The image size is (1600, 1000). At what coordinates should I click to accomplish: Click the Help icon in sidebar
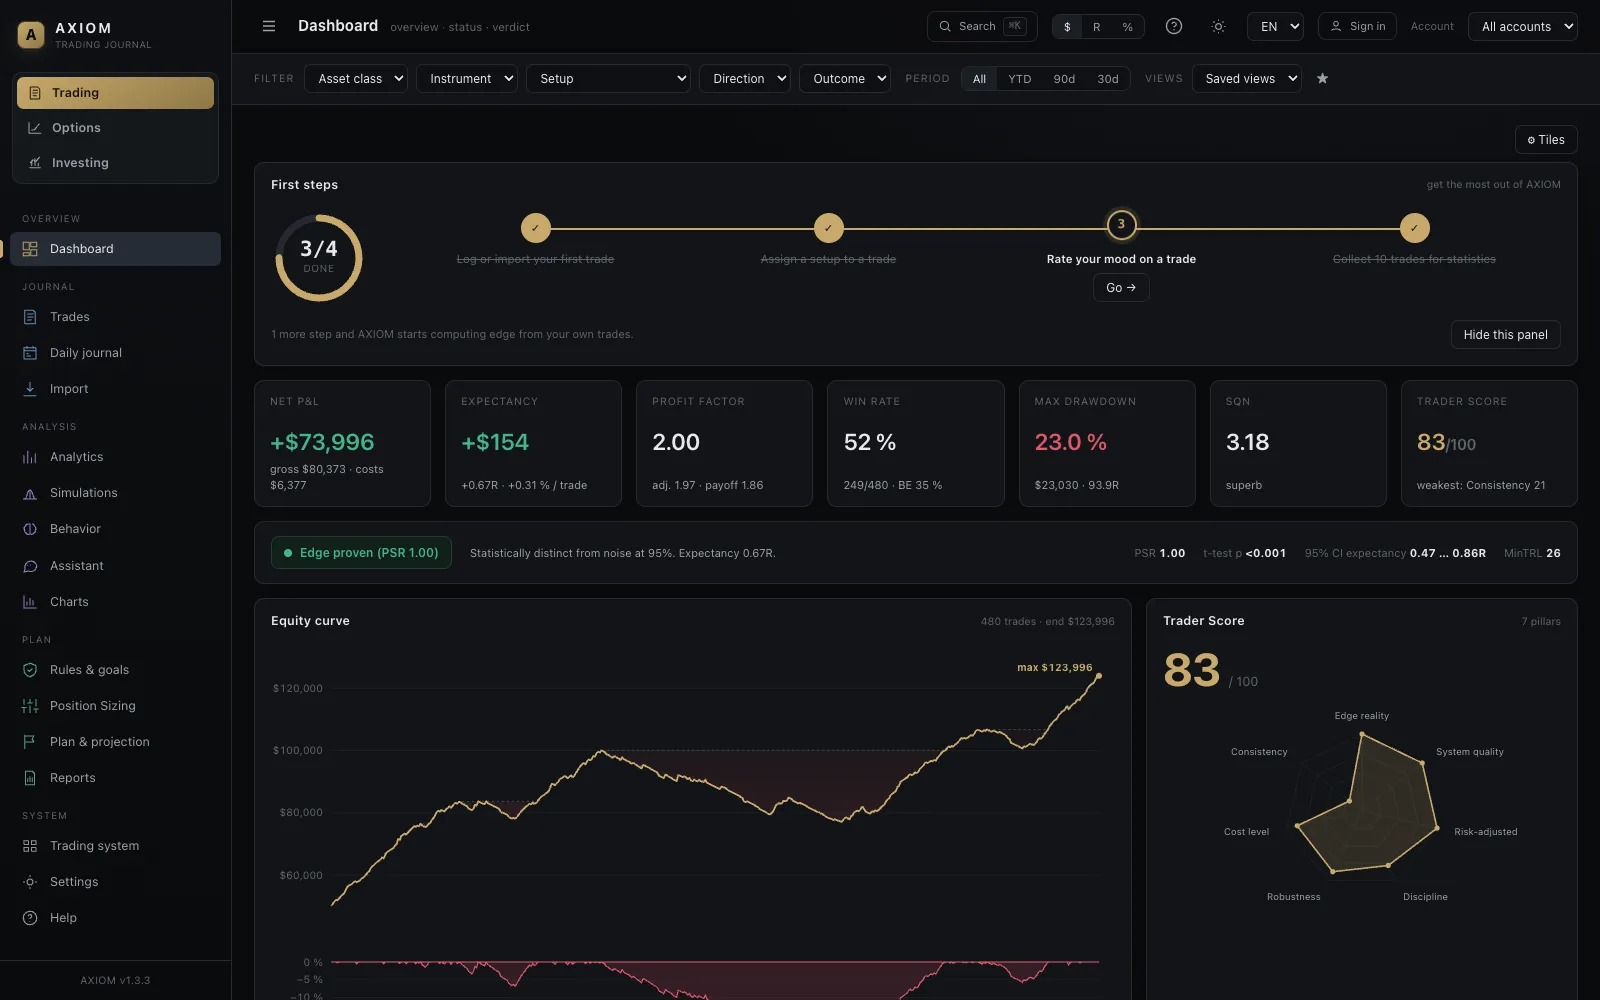tap(30, 918)
